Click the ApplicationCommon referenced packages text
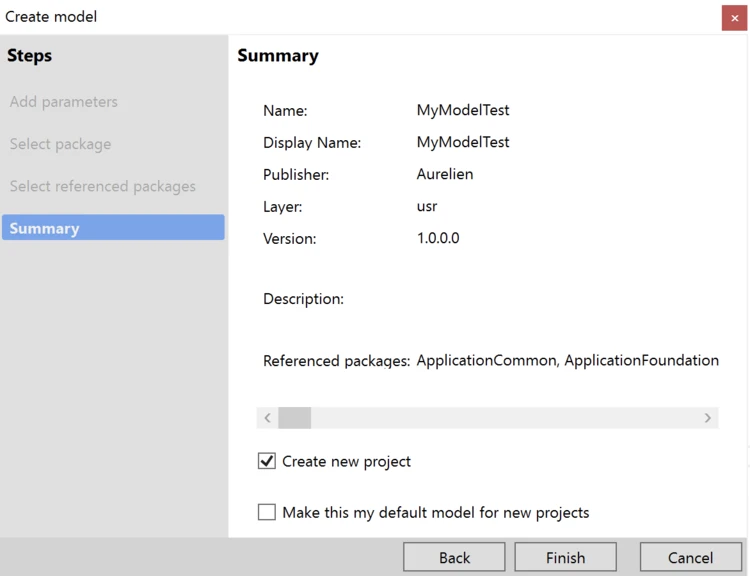The image size is (750, 576). [486, 360]
